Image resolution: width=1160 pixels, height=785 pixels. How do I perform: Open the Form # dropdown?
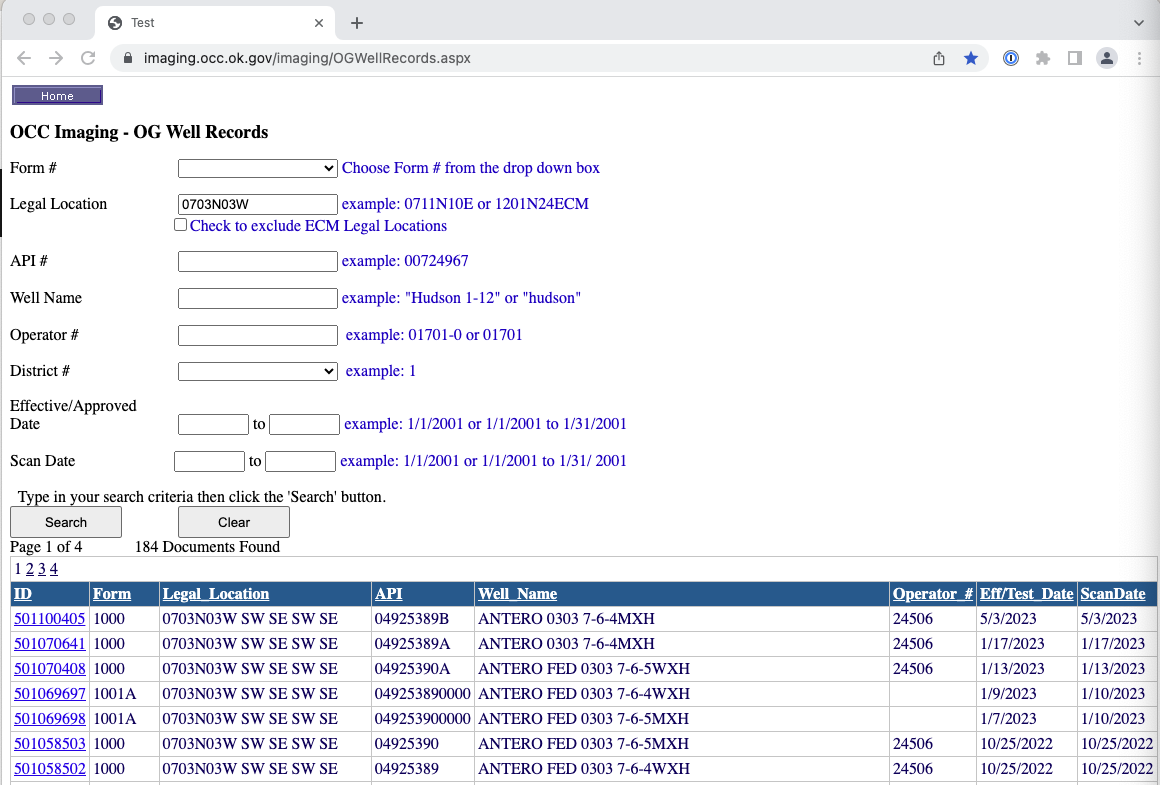[258, 168]
